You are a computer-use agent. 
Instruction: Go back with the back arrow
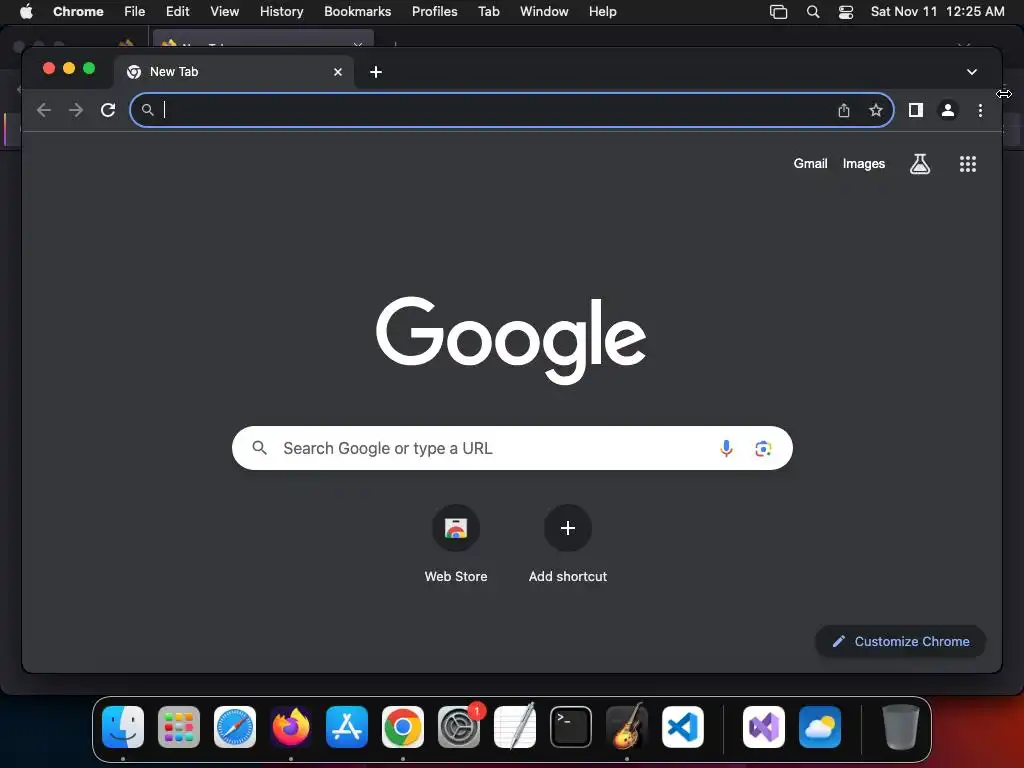pyautogui.click(x=44, y=110)
